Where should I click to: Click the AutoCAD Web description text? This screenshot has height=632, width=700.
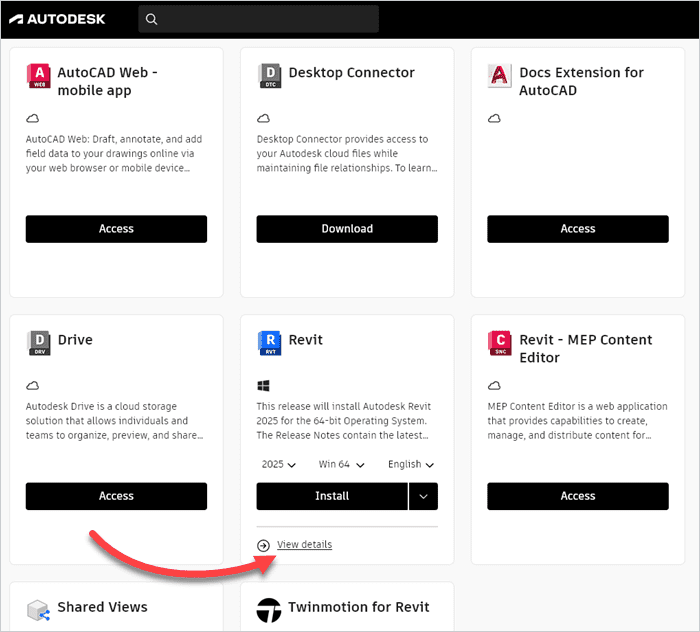(114, 154)
